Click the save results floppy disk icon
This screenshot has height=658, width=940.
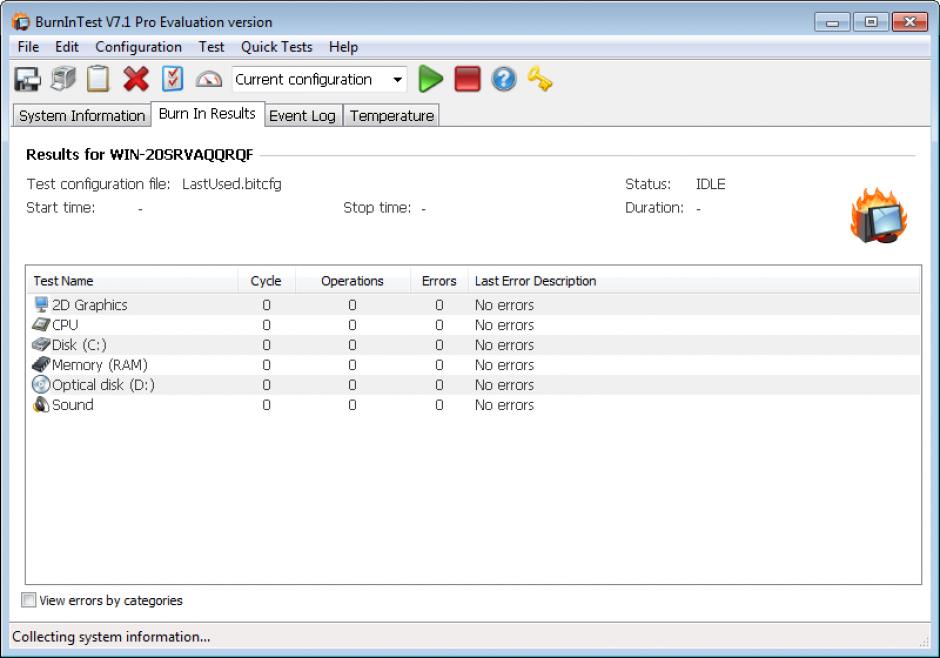coord(28,79)
